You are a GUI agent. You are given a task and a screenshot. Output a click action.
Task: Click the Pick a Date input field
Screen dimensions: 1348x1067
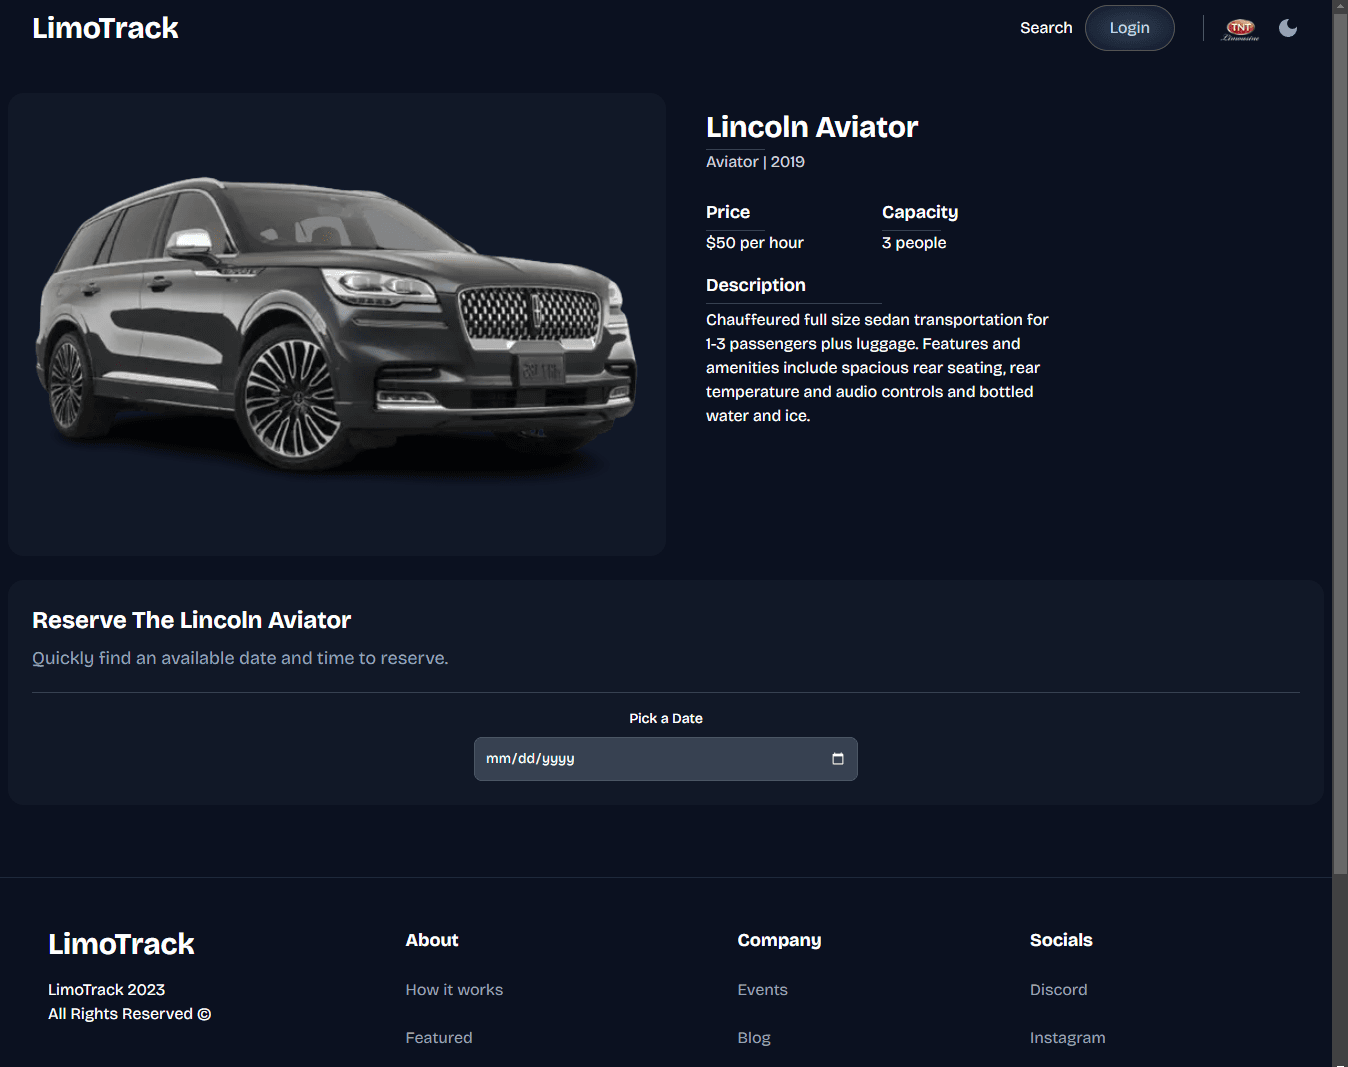[x=666, y=759]
